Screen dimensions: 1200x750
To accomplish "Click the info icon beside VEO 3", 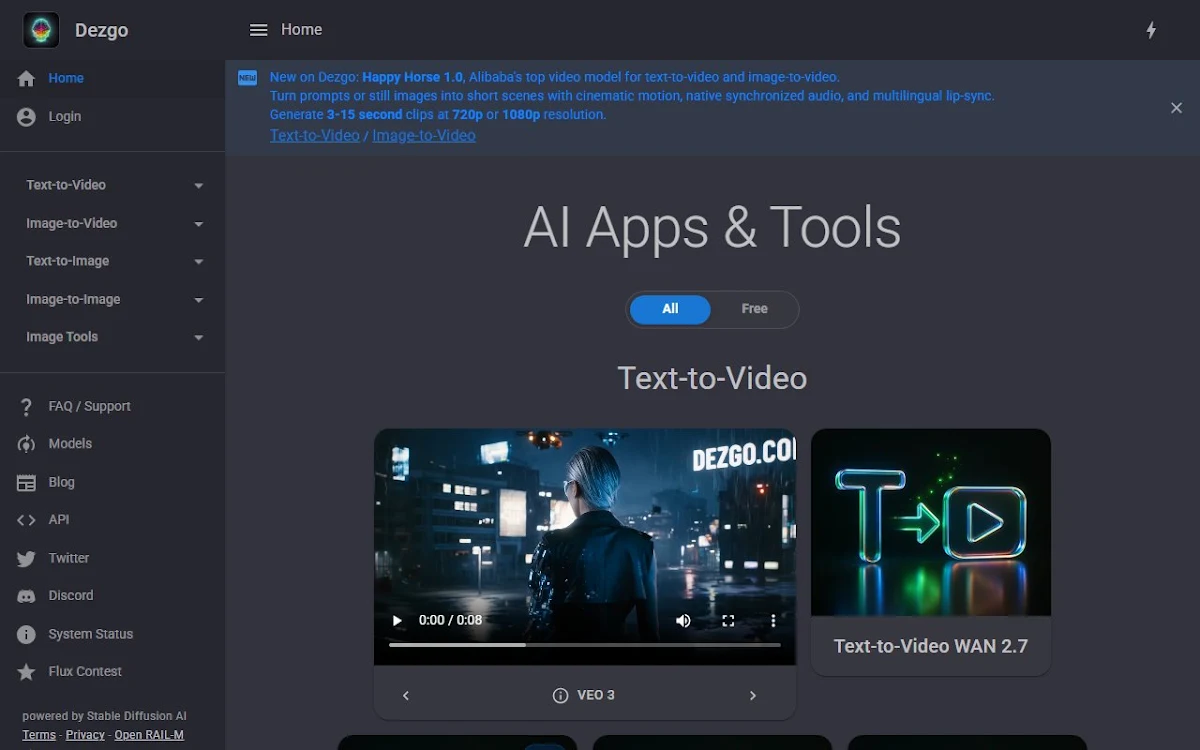I will click(x=560, y=695).
